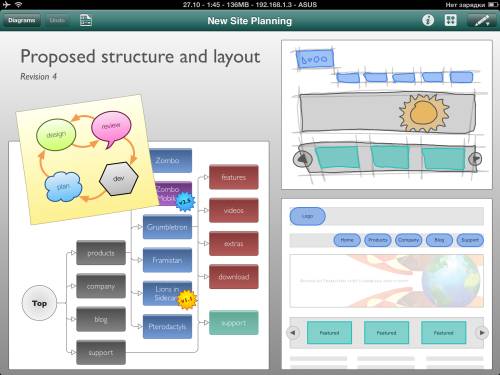Tap the airplane mode status icon

[x=6, y=4]
